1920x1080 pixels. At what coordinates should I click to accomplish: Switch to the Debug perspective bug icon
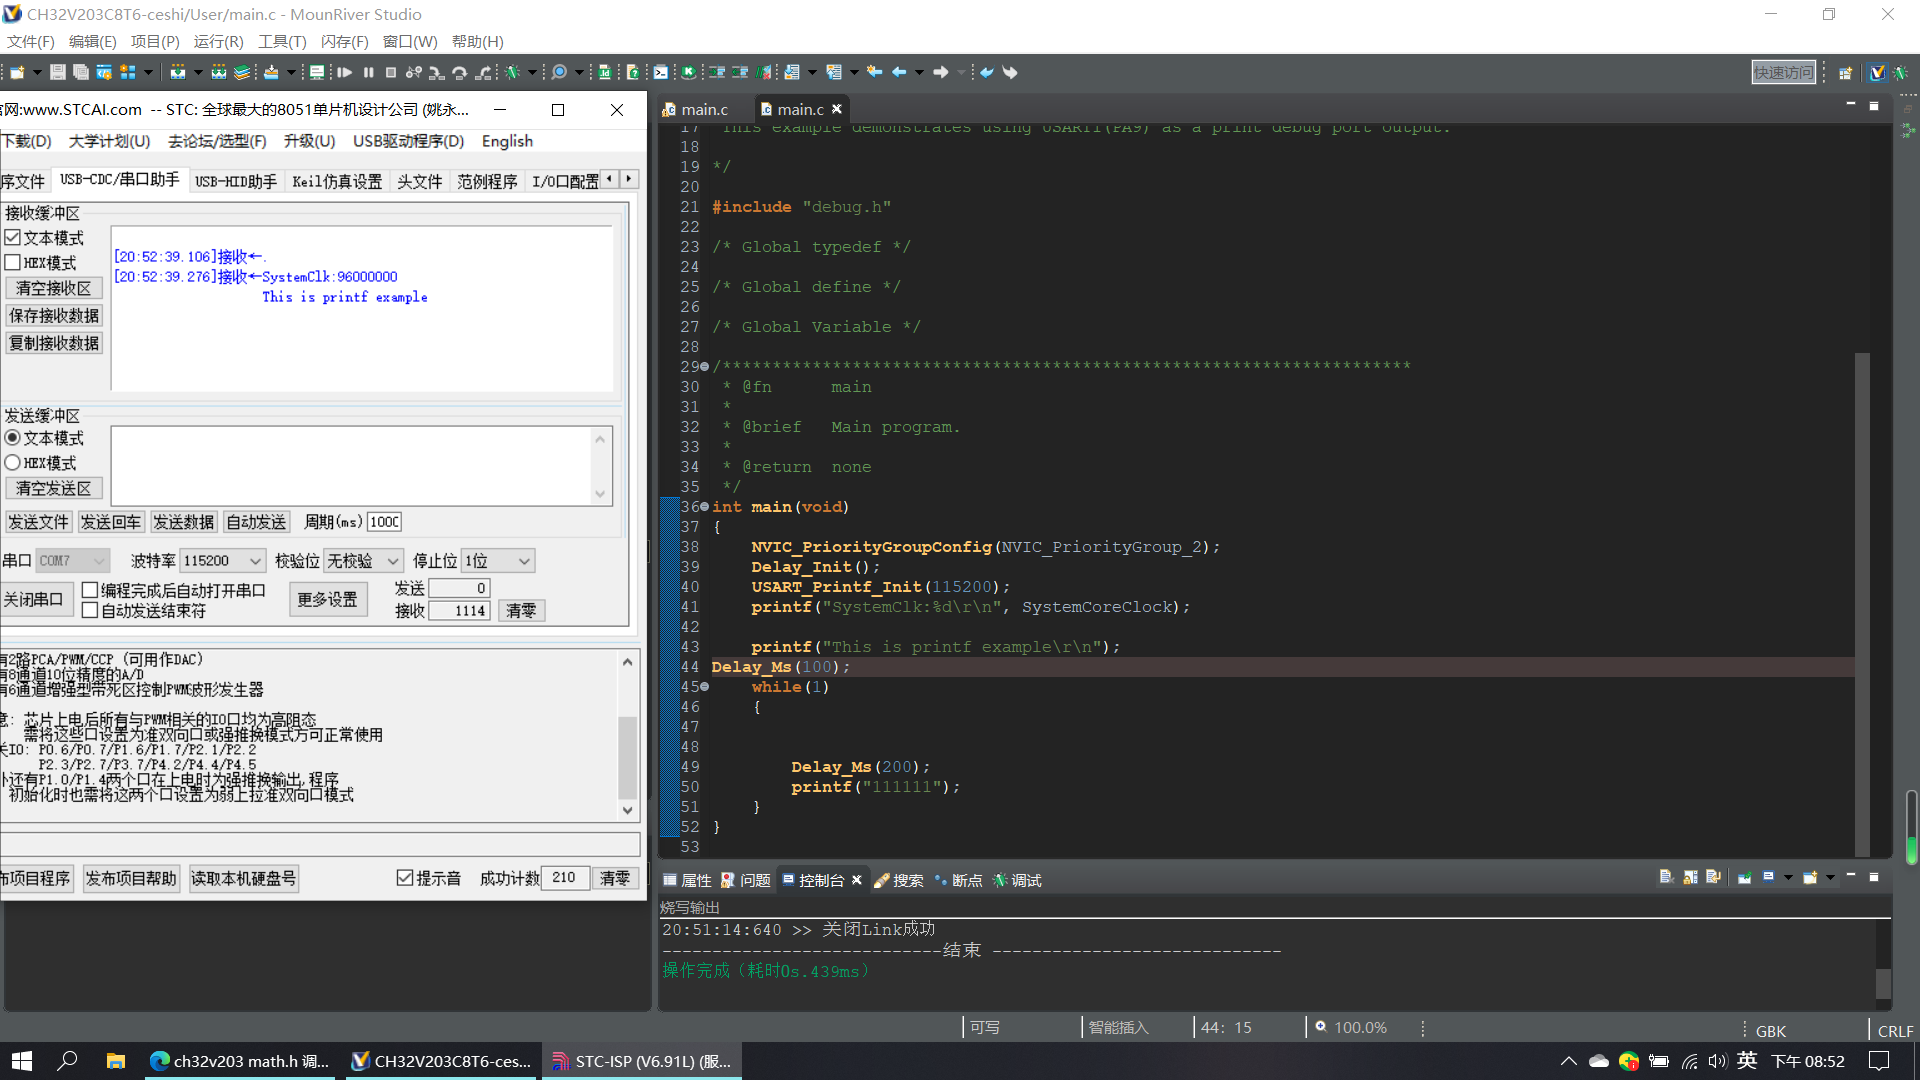tap(1901, 72)
